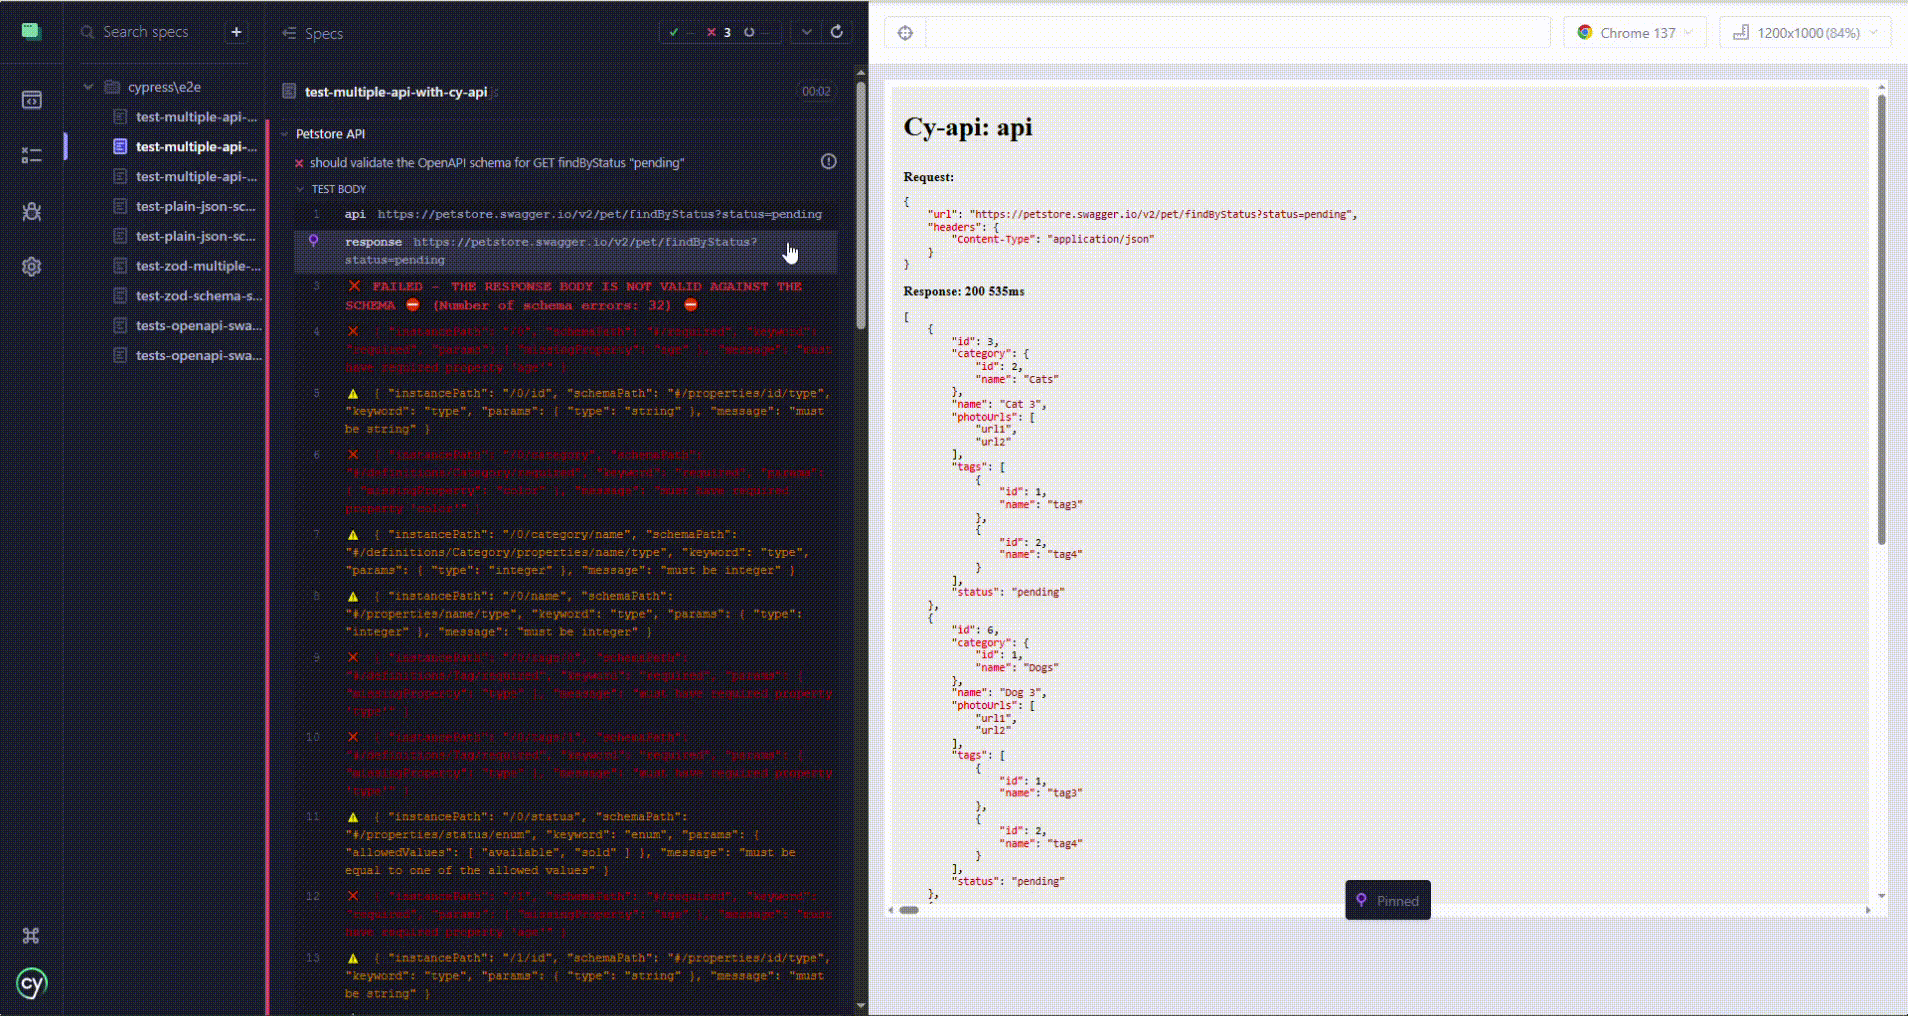Click the failed tests counter showing 3
The height and width of the screenshot is (1016, 1908).
tap(719, 32)
